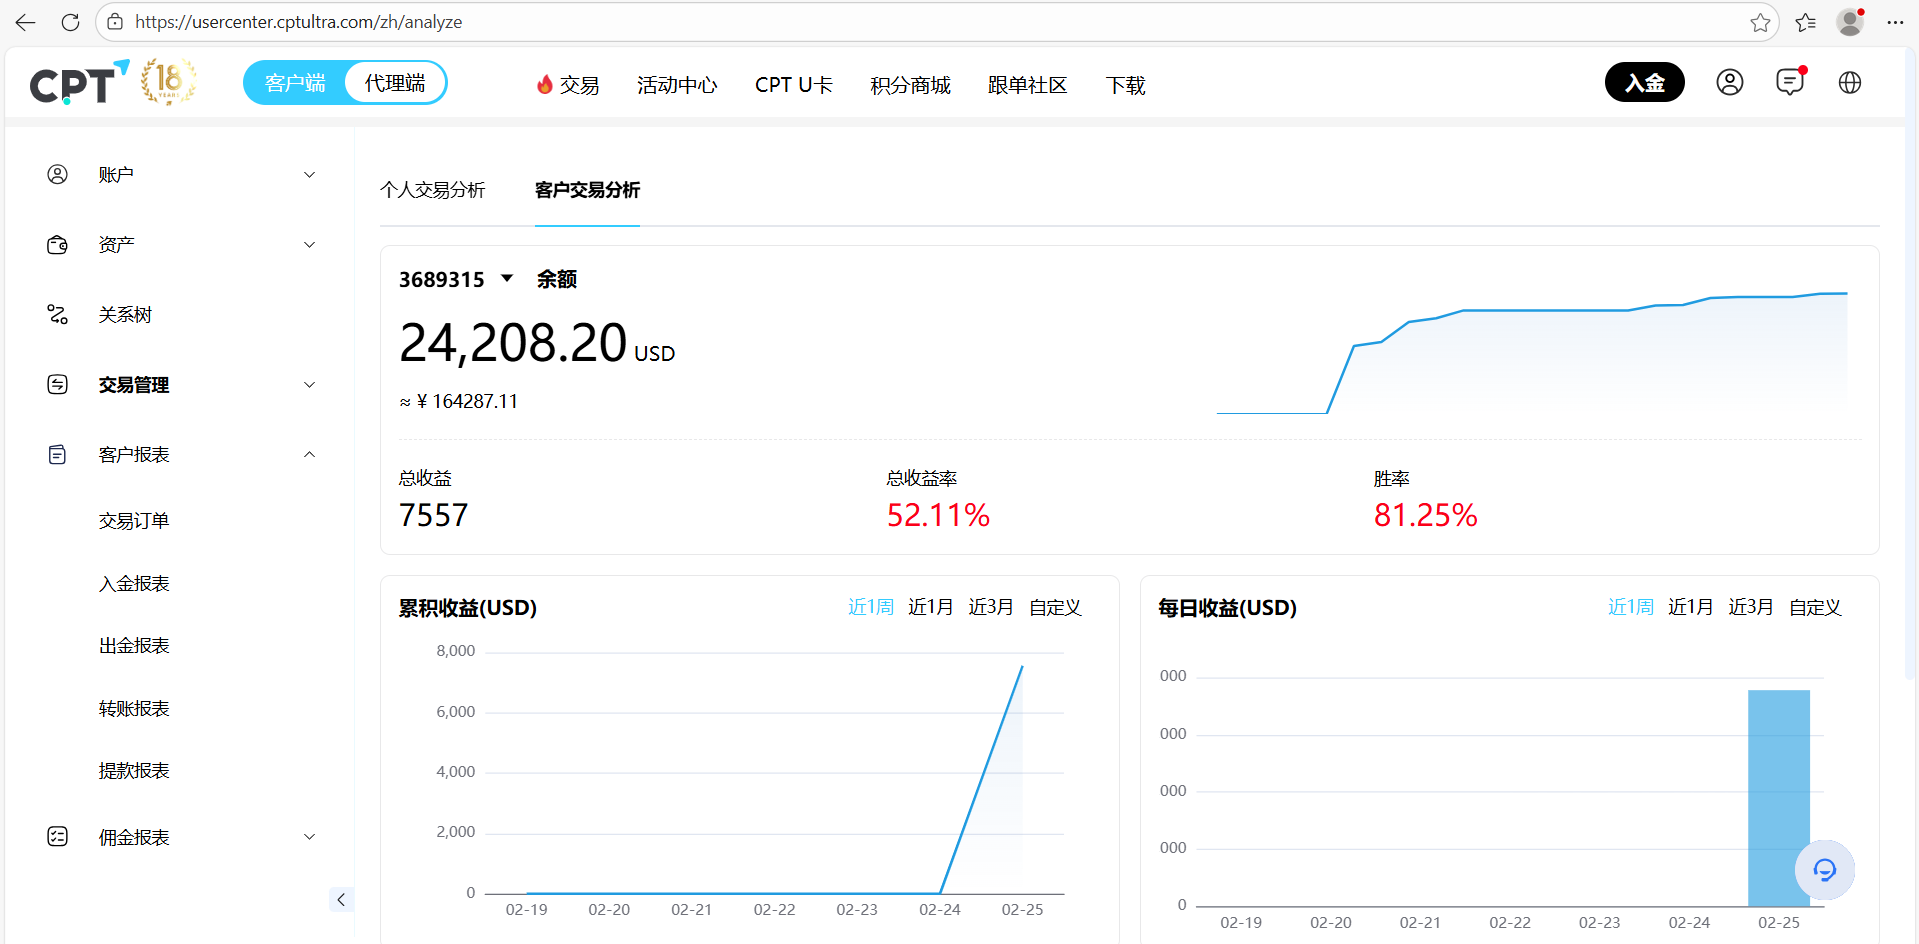Viewport: 1919px width, 944px height.
Task: Open the floating customer support chat icon
Action: 1825,870
